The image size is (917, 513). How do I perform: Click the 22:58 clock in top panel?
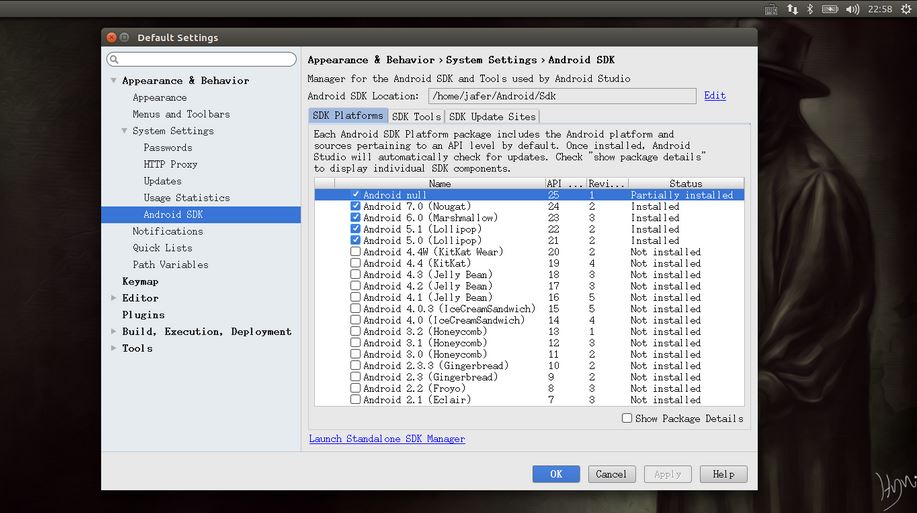click(x=880, y=9)
